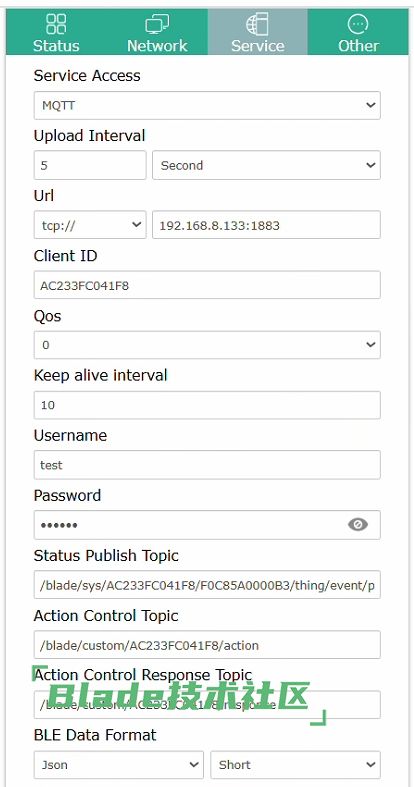Screen dimensions: 414x787
Task: Click the Keep alive interval field
Action: tap(207, 405)
